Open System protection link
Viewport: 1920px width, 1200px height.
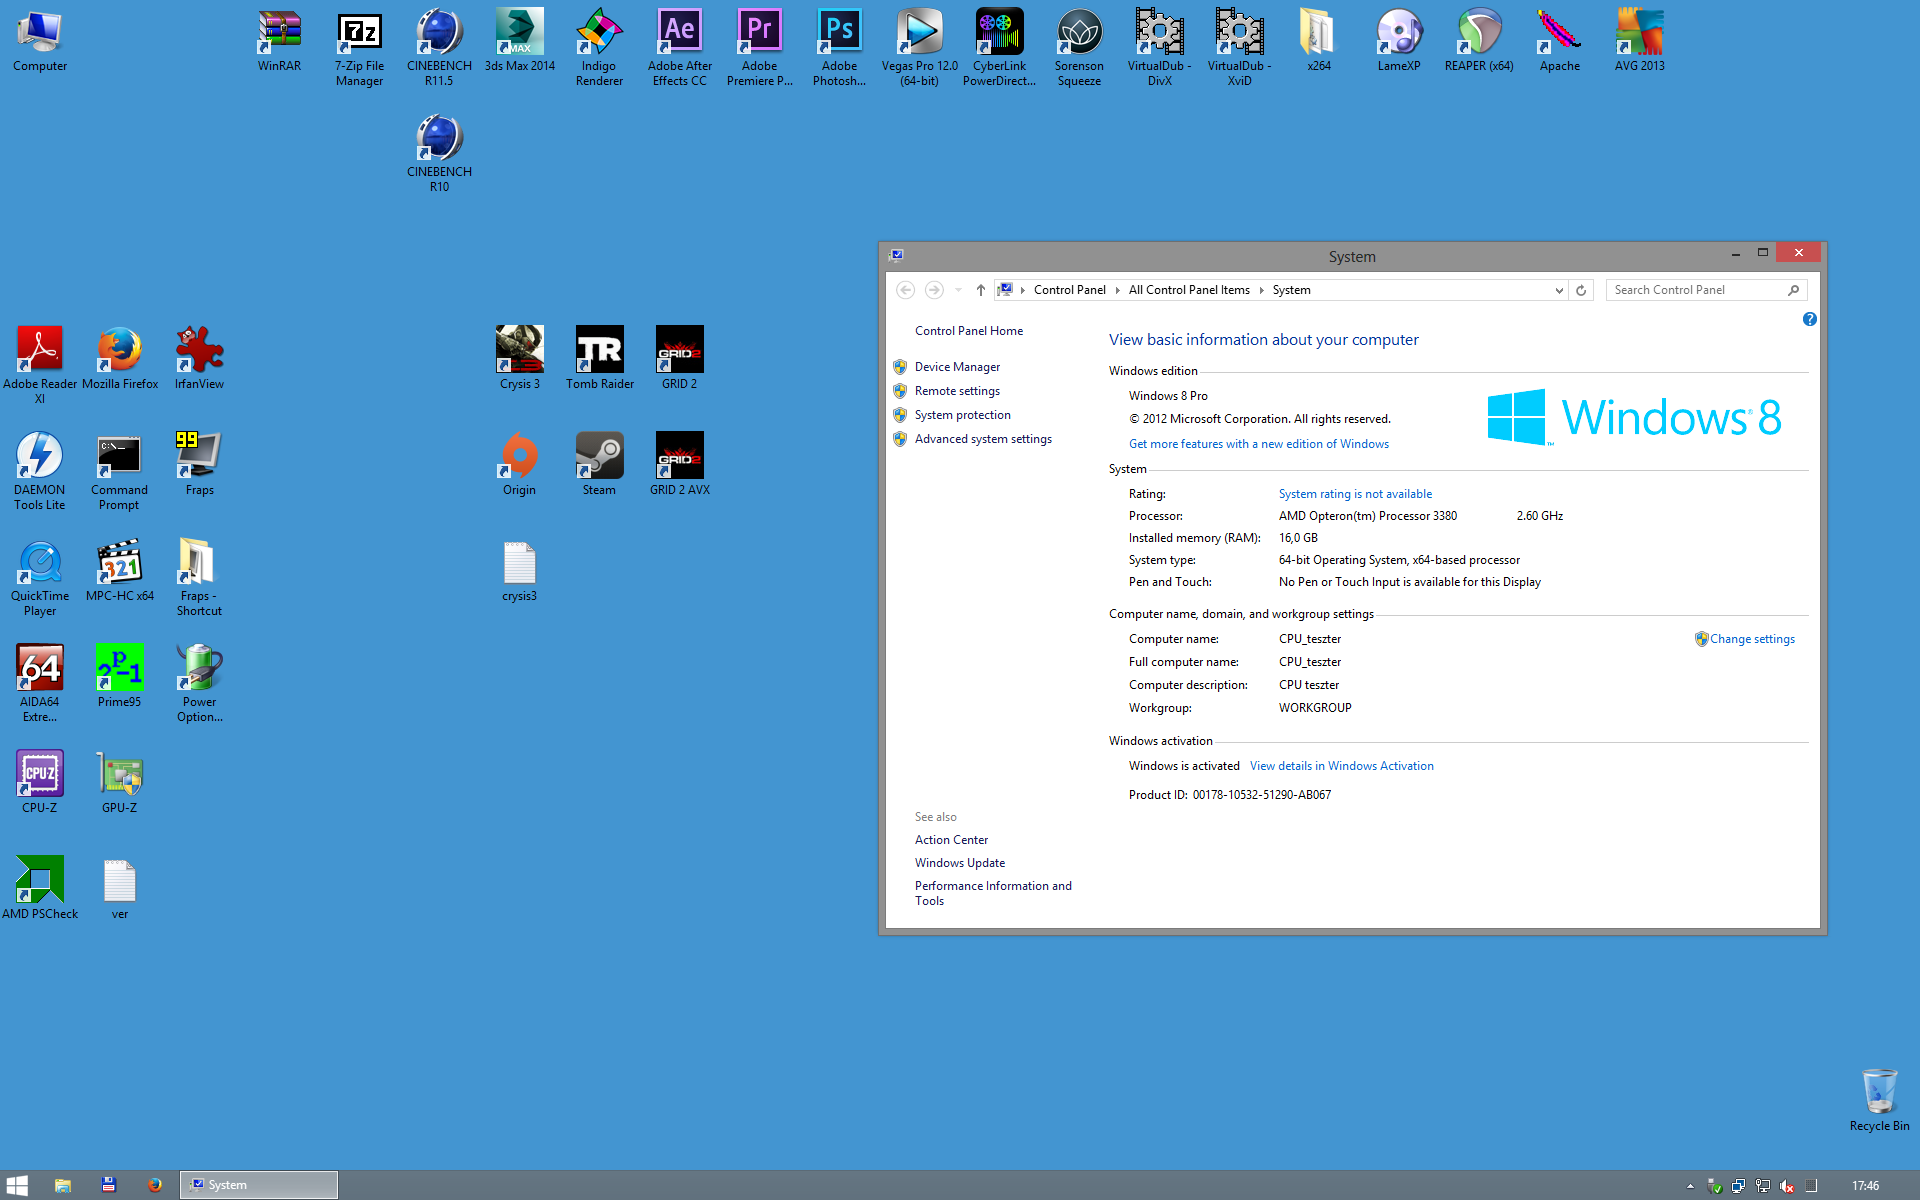(x=962, y=415)
